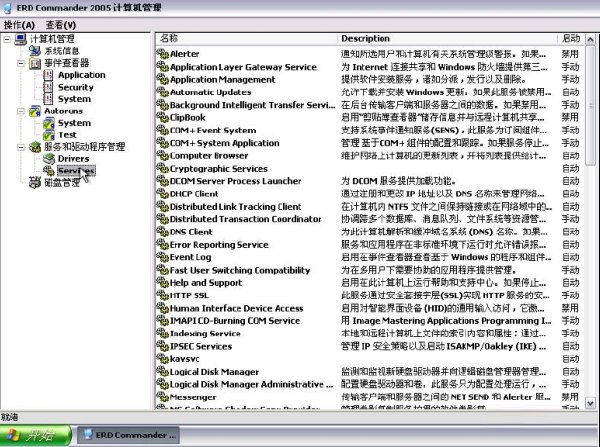Viewport: 600px width, 447px height.
Task: Select Application Layer Gateway Service row
Action: (243, 67)
